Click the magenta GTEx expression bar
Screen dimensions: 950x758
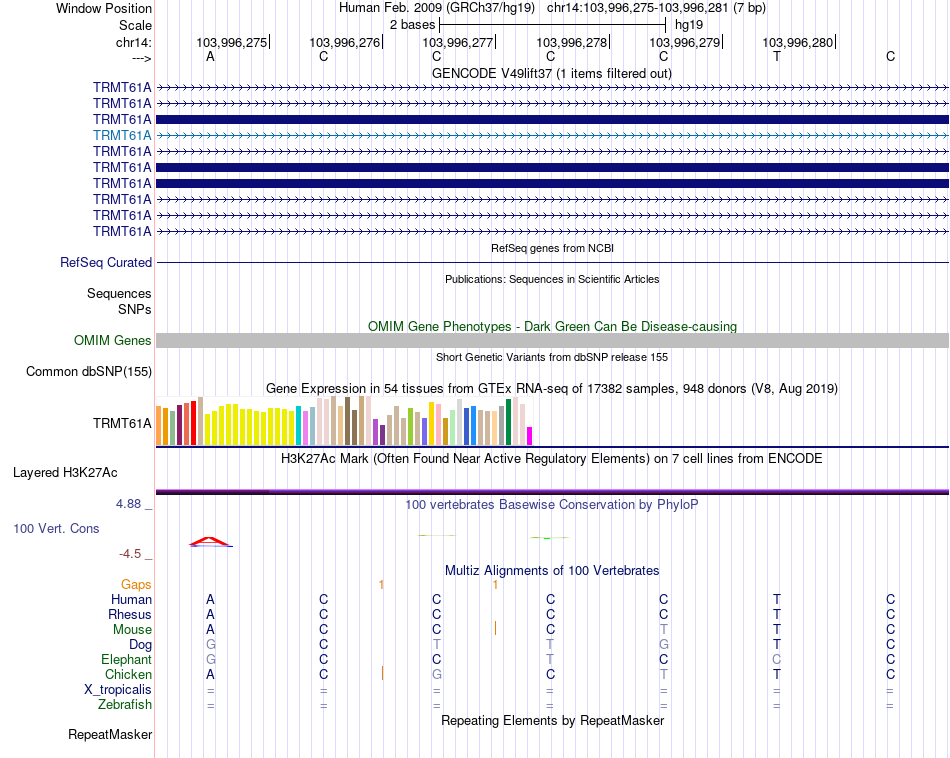coord(530,436)
